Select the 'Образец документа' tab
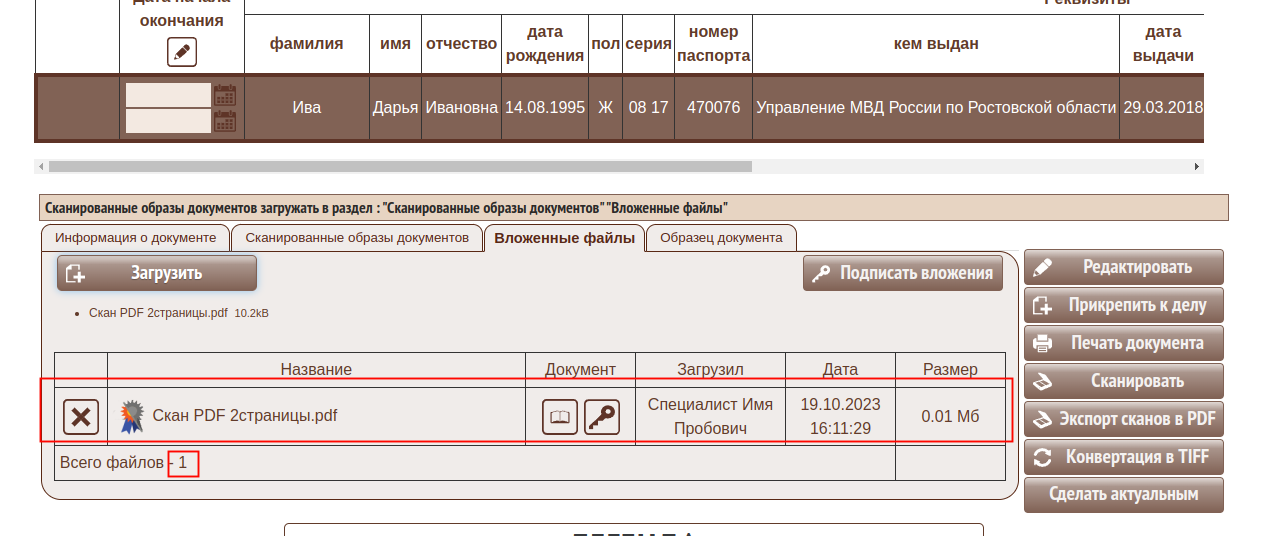 point(721,238)
